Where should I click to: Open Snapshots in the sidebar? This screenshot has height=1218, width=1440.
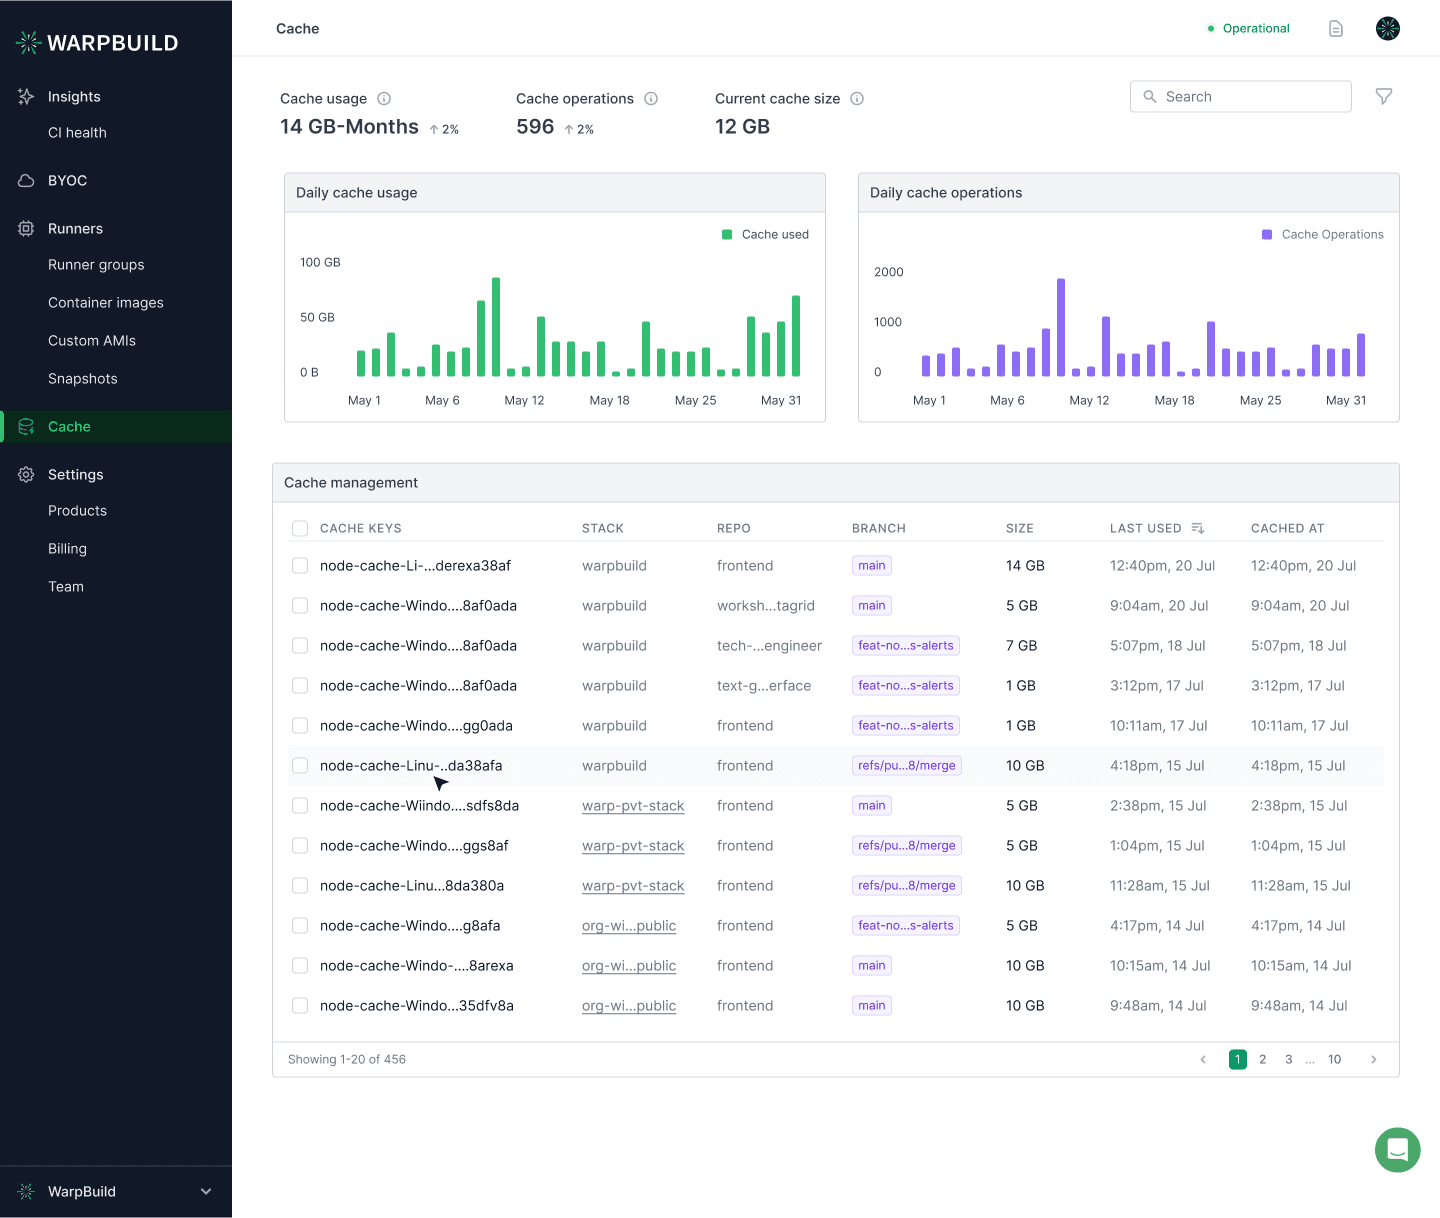[83, 379]
